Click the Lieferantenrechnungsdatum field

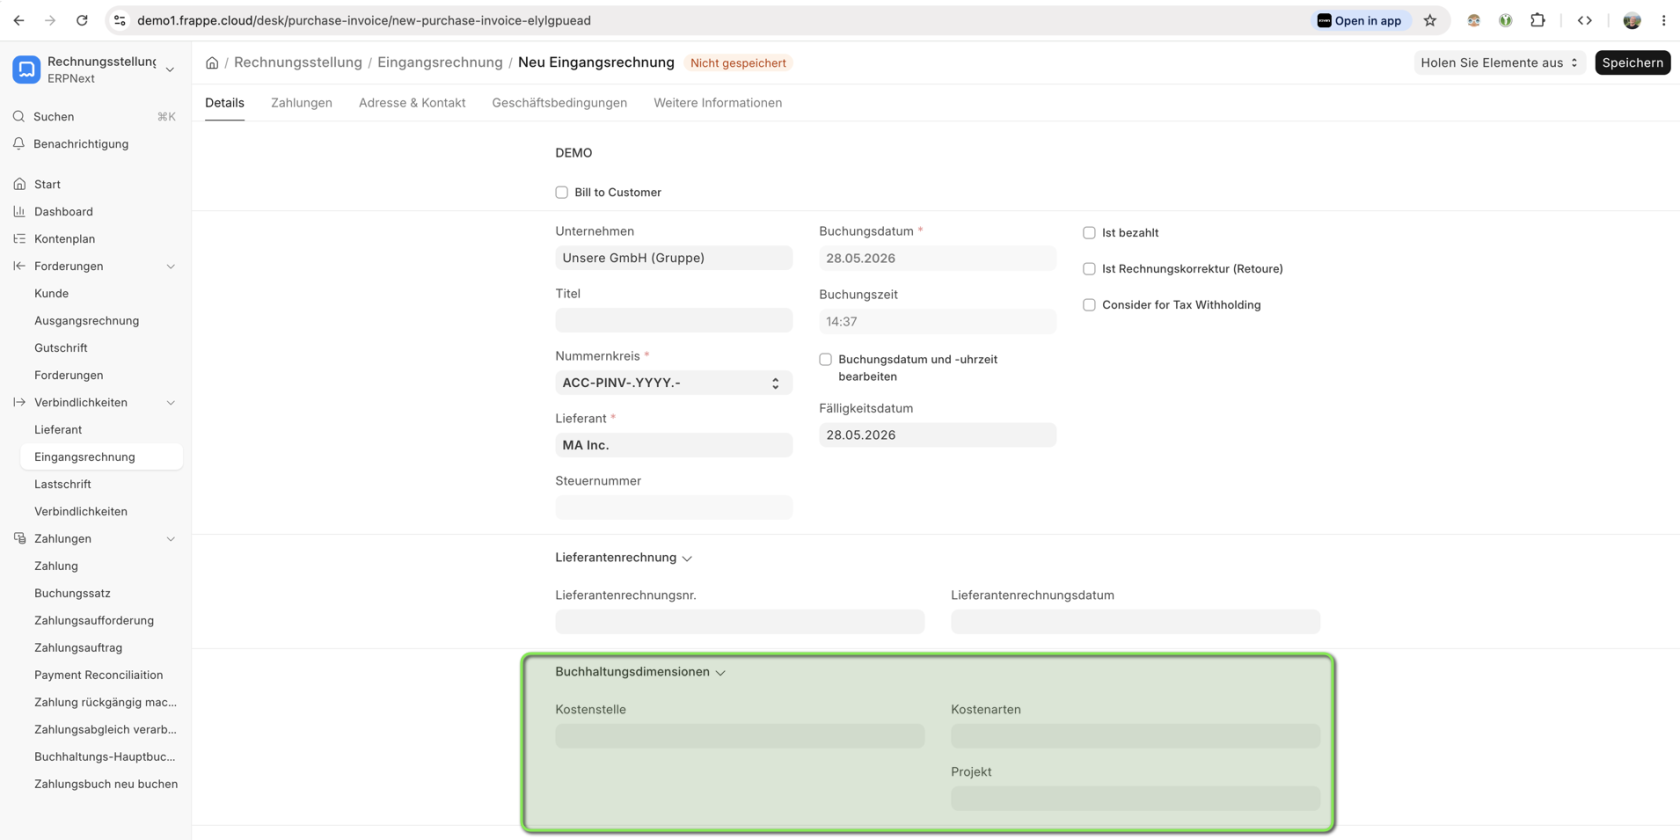[1135, 621]
